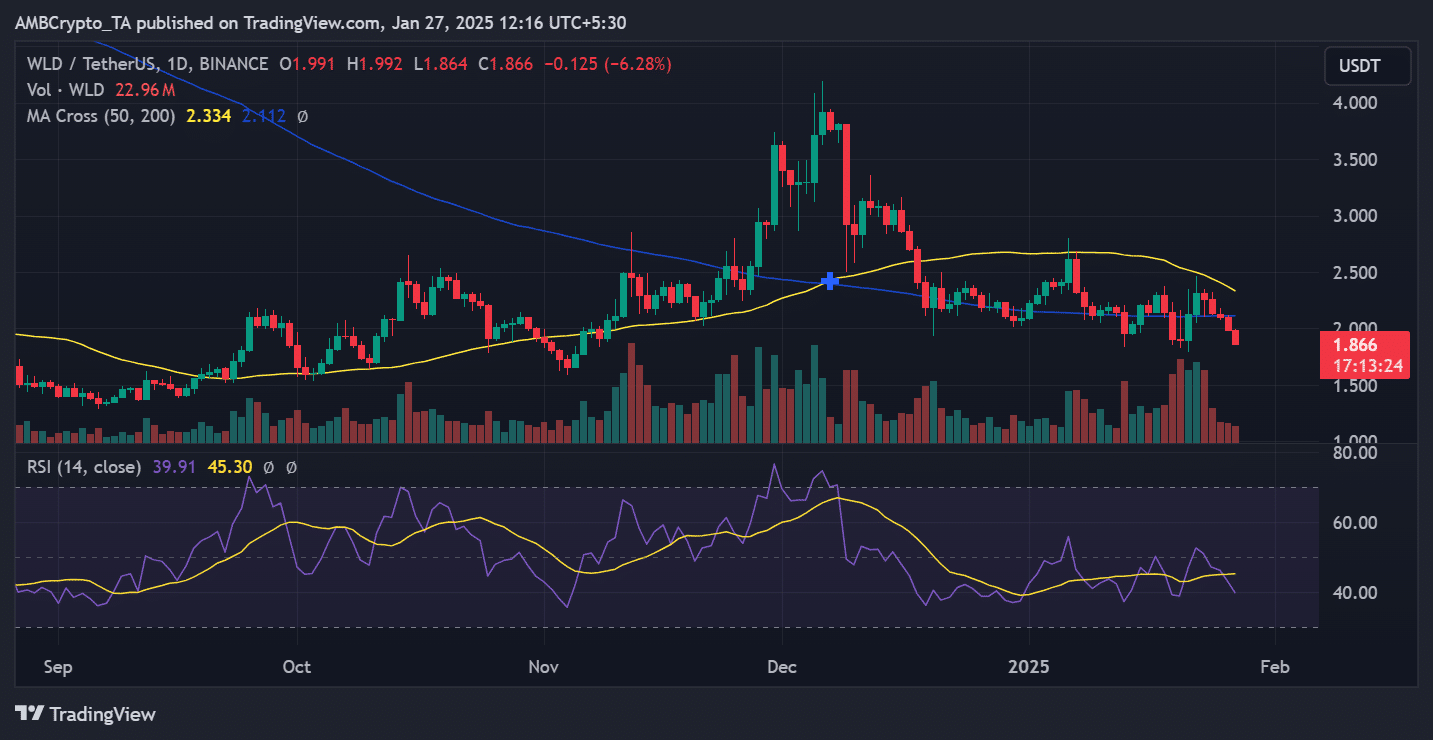This screenshot has width=1433, height=740.
Task: Click the first Ø source icon in the RSI legend
Action: [269, 466]
